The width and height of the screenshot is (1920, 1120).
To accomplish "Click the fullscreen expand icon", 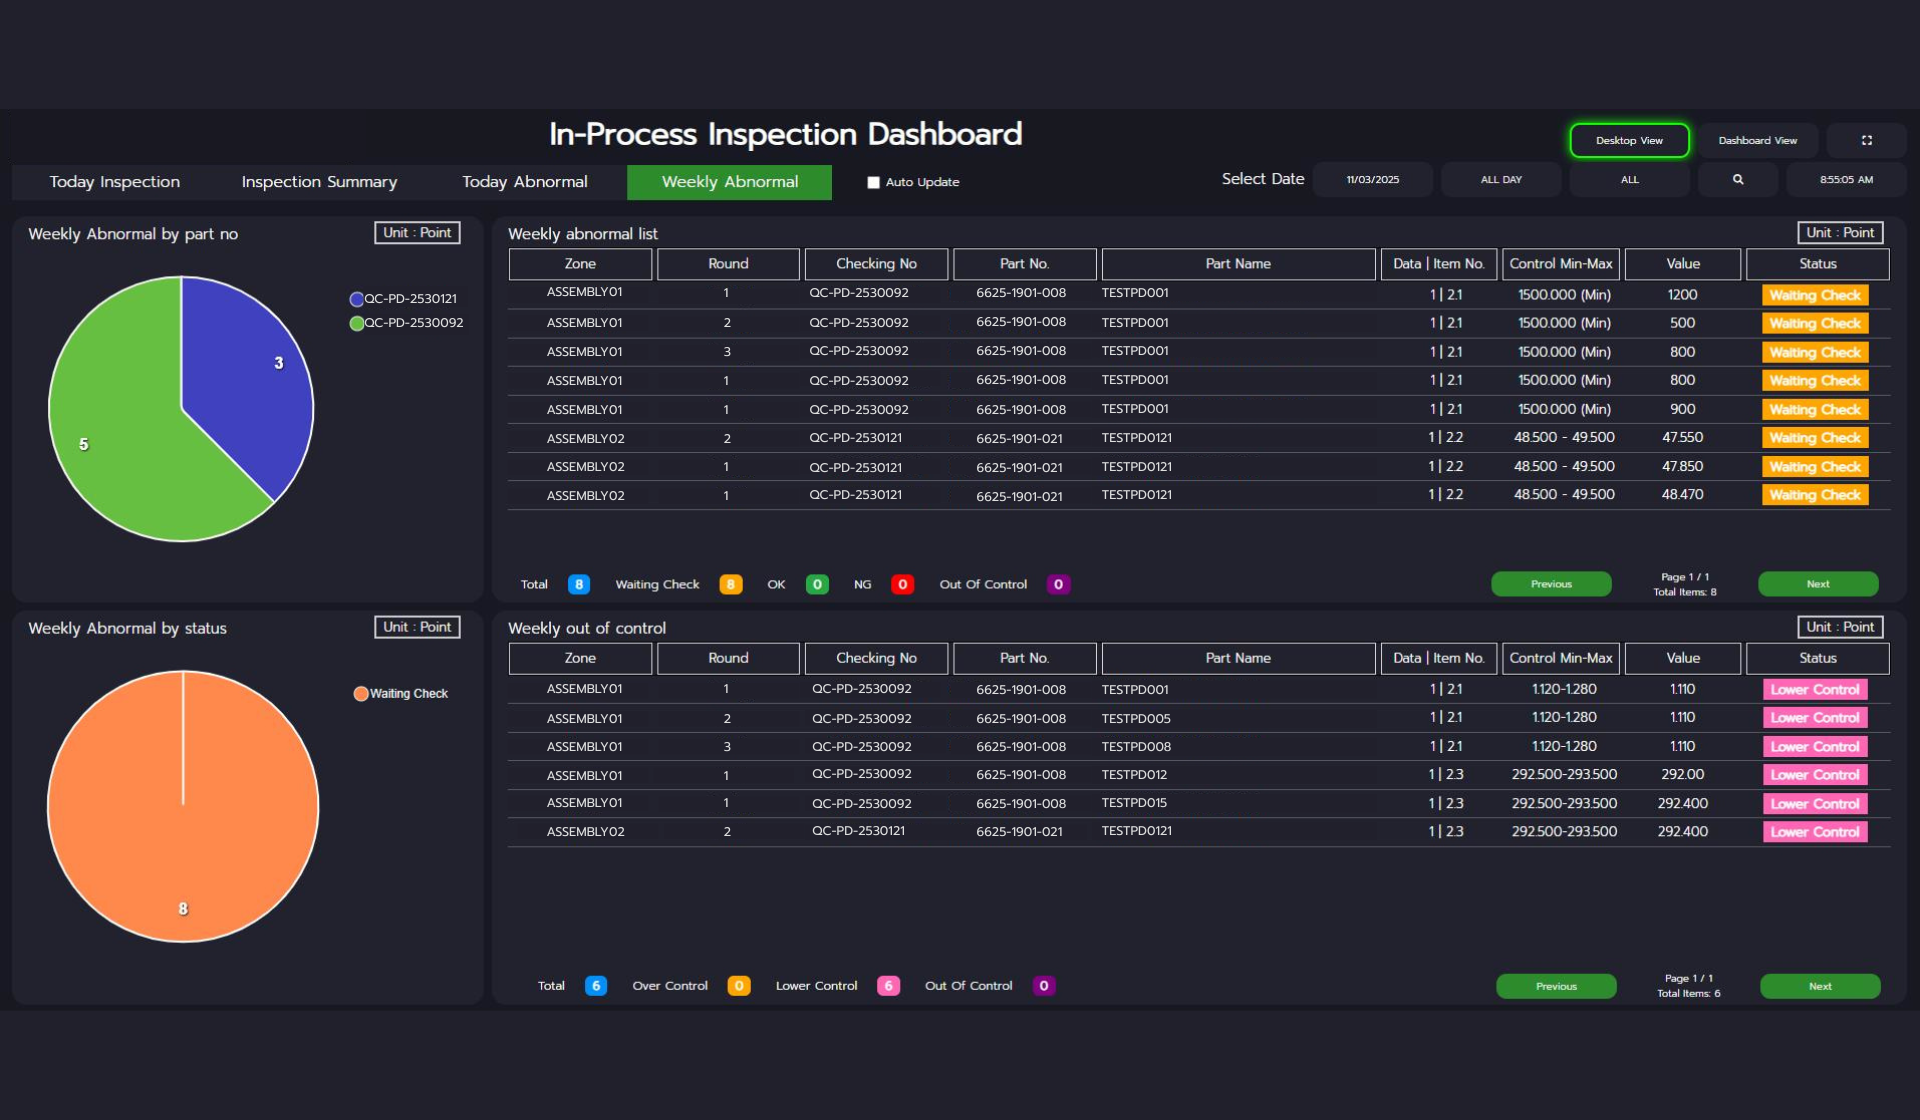I will pos(1866,141).
